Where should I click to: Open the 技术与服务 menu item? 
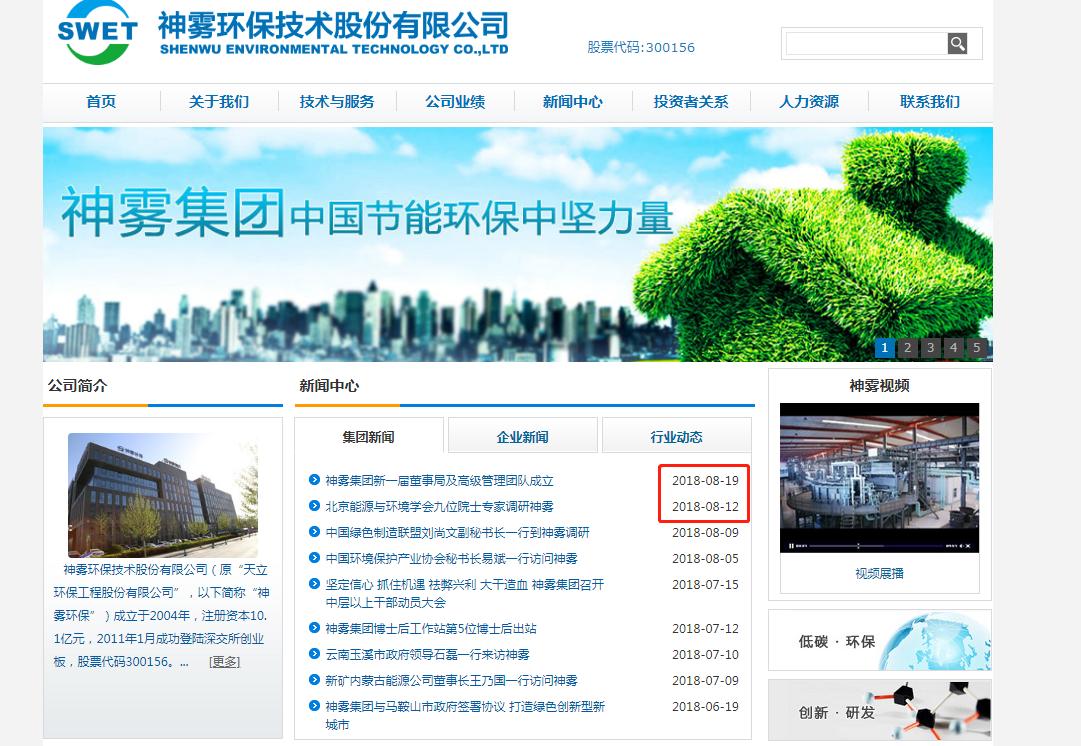pos(337,102)
